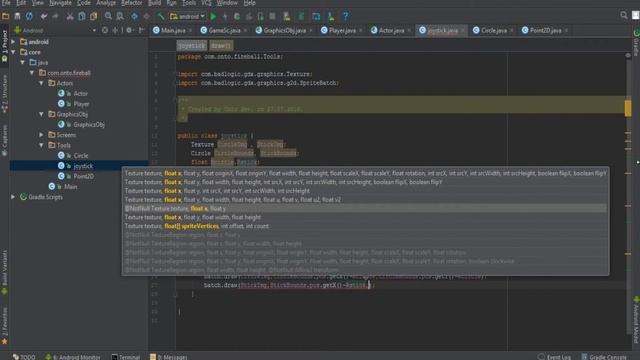Screen dimensions: 640x360
Task: Run the app with green play icon
Action: click(213, 16)
